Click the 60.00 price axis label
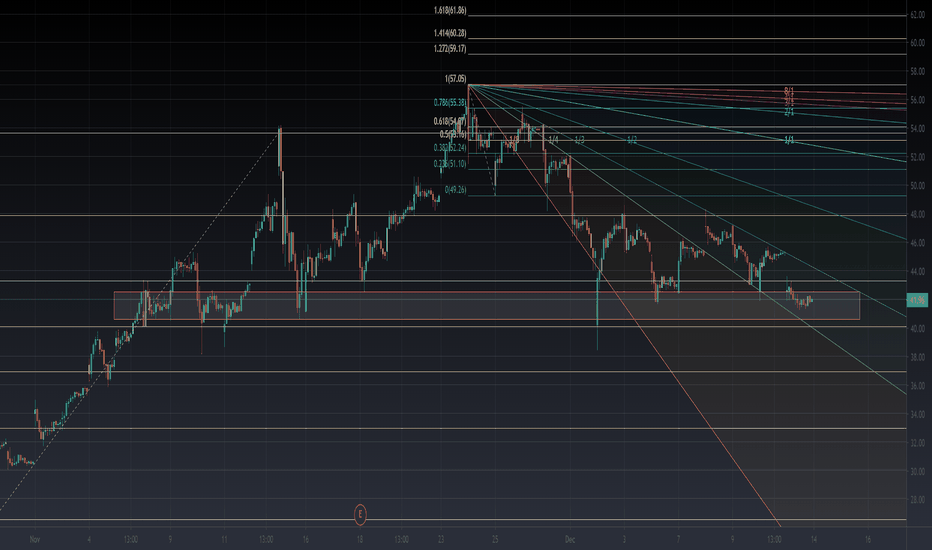 click(x=917, y=43)
